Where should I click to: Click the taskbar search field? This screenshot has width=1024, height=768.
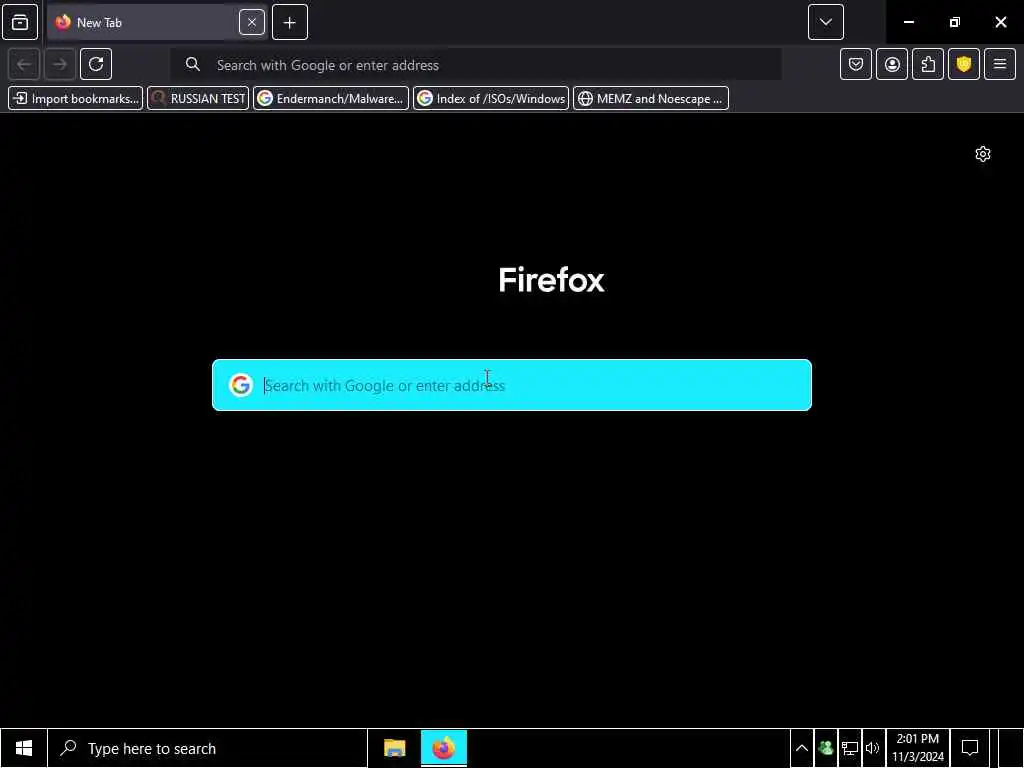(x=208, y=748)
